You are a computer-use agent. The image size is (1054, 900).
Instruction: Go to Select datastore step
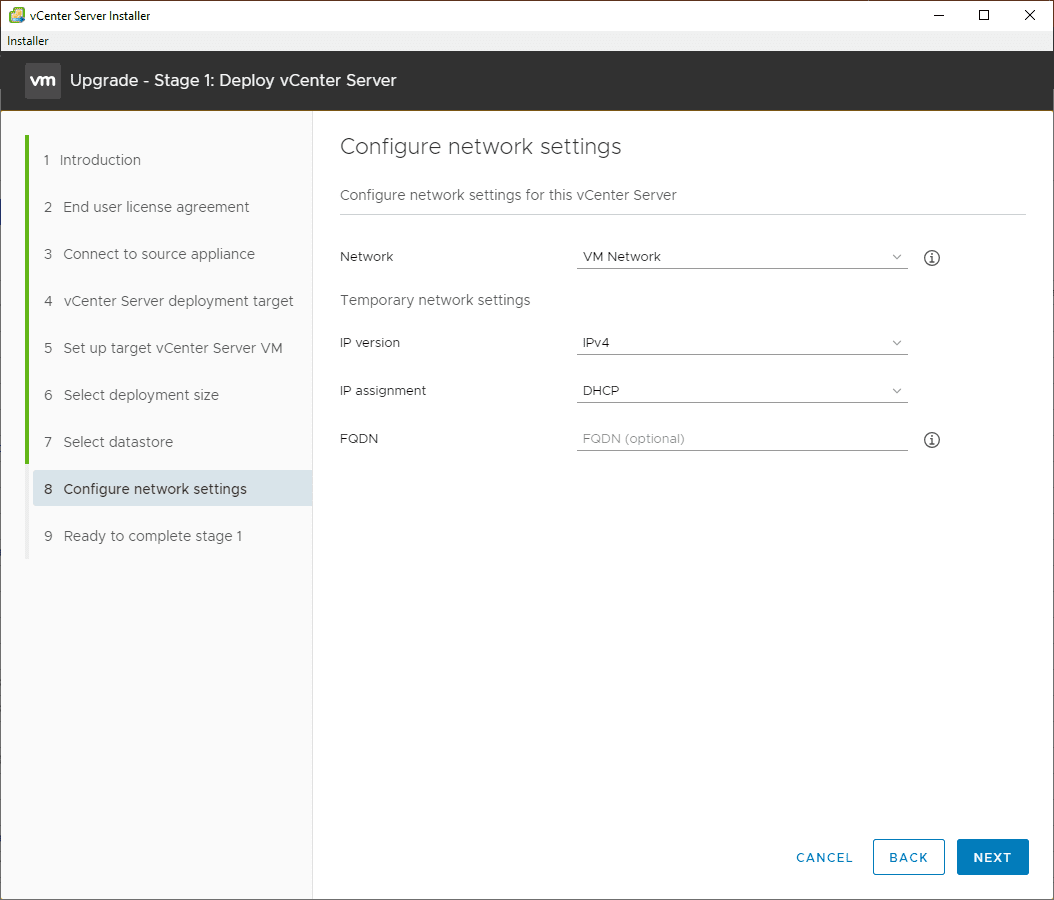118,442
